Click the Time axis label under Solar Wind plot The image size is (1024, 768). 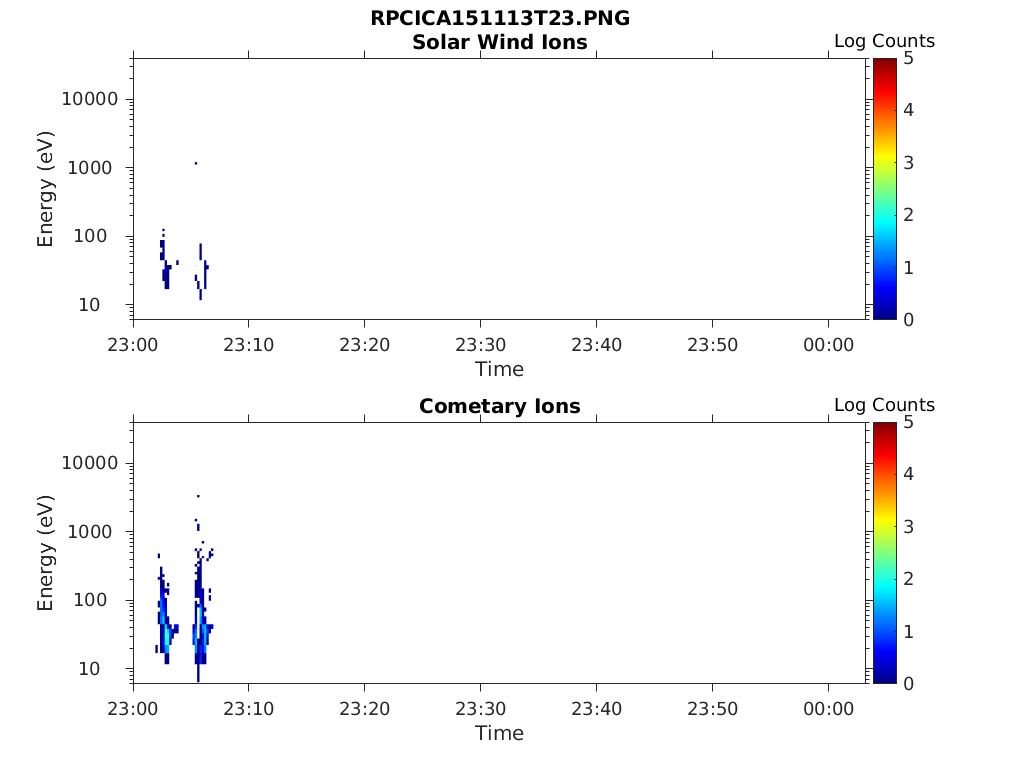(x=500, y=369)
